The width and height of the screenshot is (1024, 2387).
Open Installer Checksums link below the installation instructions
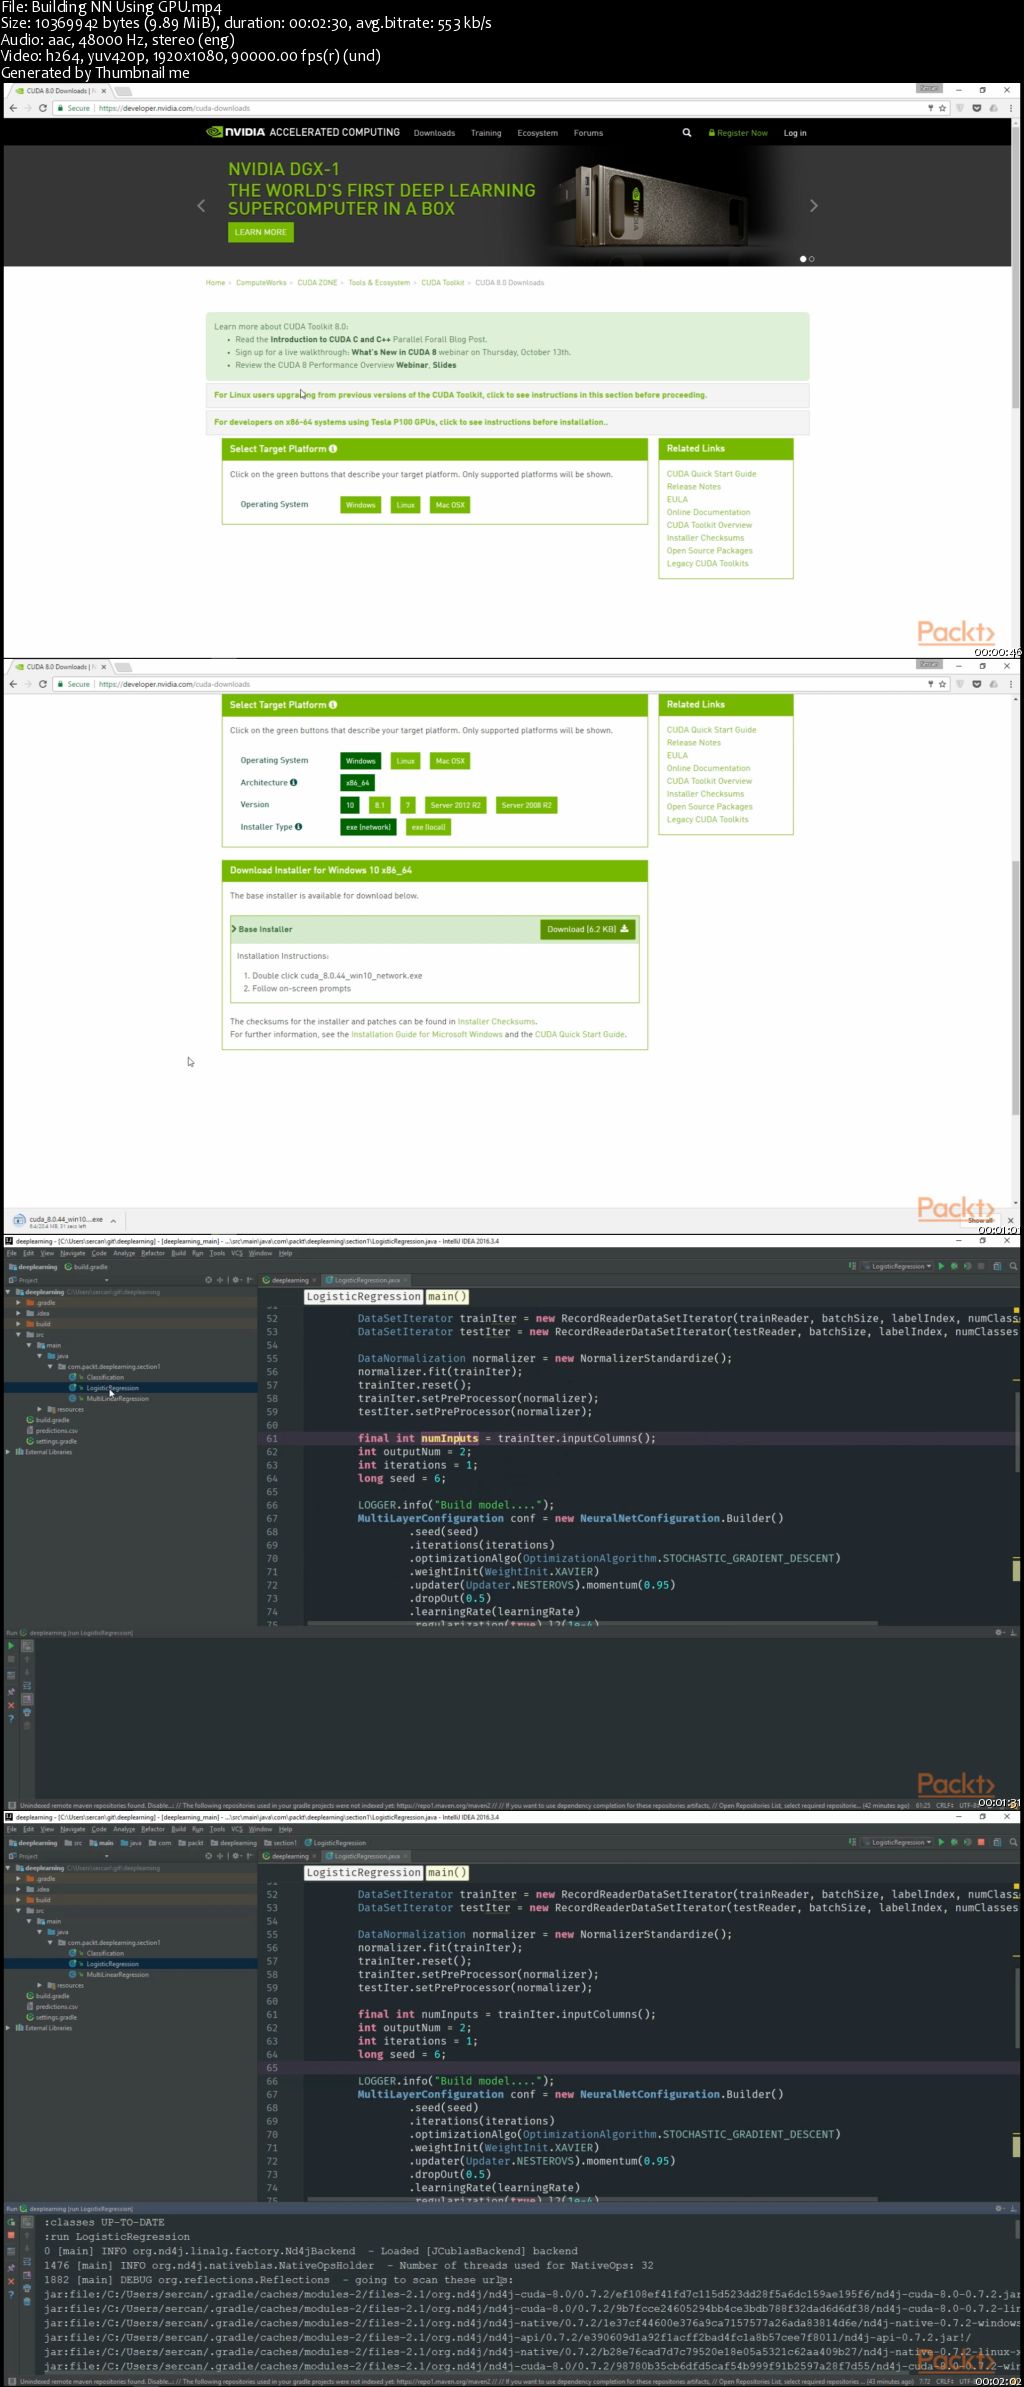tap(496, 1022)
